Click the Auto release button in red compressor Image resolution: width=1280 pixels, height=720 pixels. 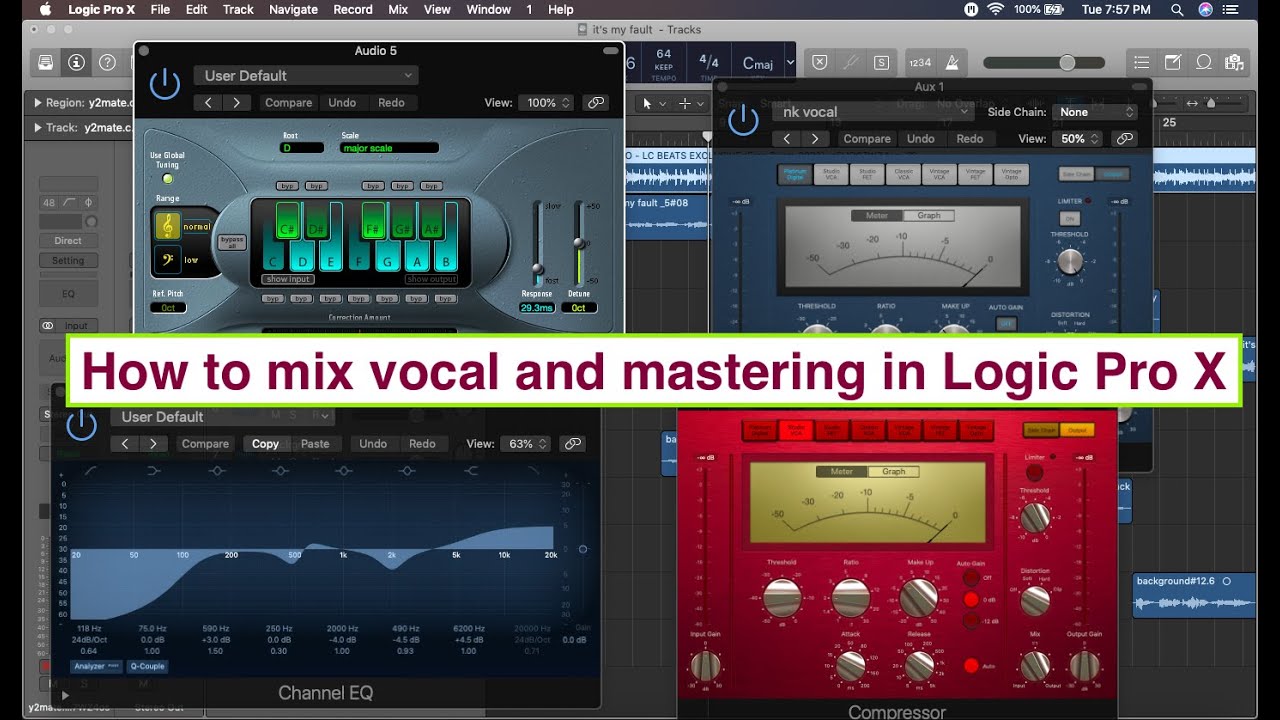point(970,665)
